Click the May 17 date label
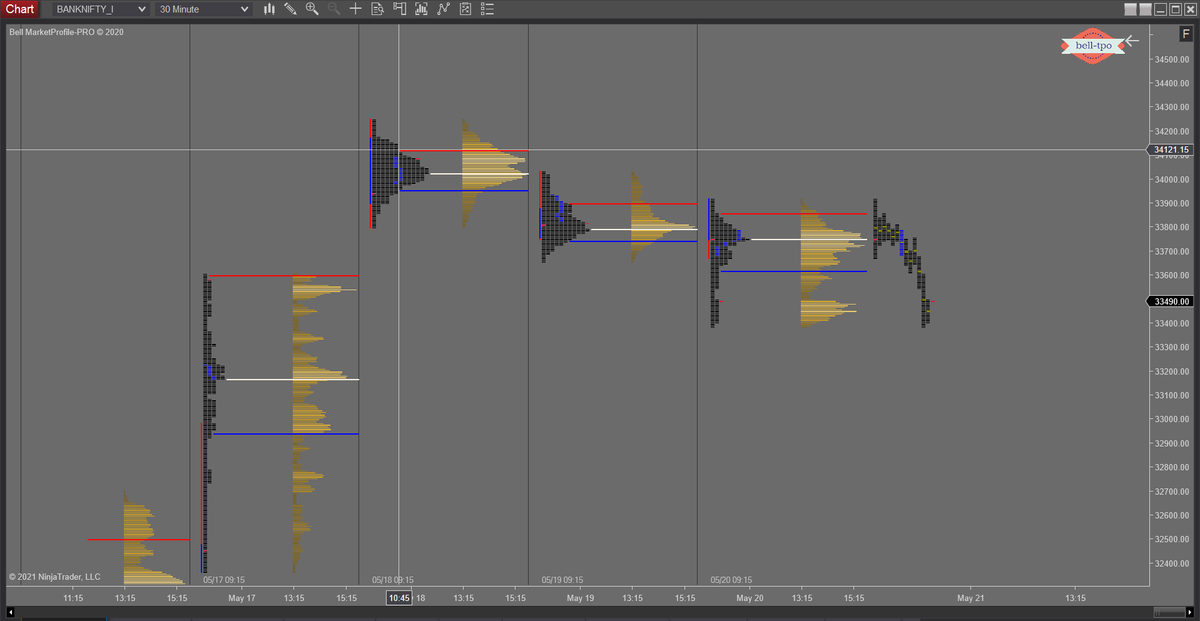This screenshot has height=621, width=1200. [242, 598]
